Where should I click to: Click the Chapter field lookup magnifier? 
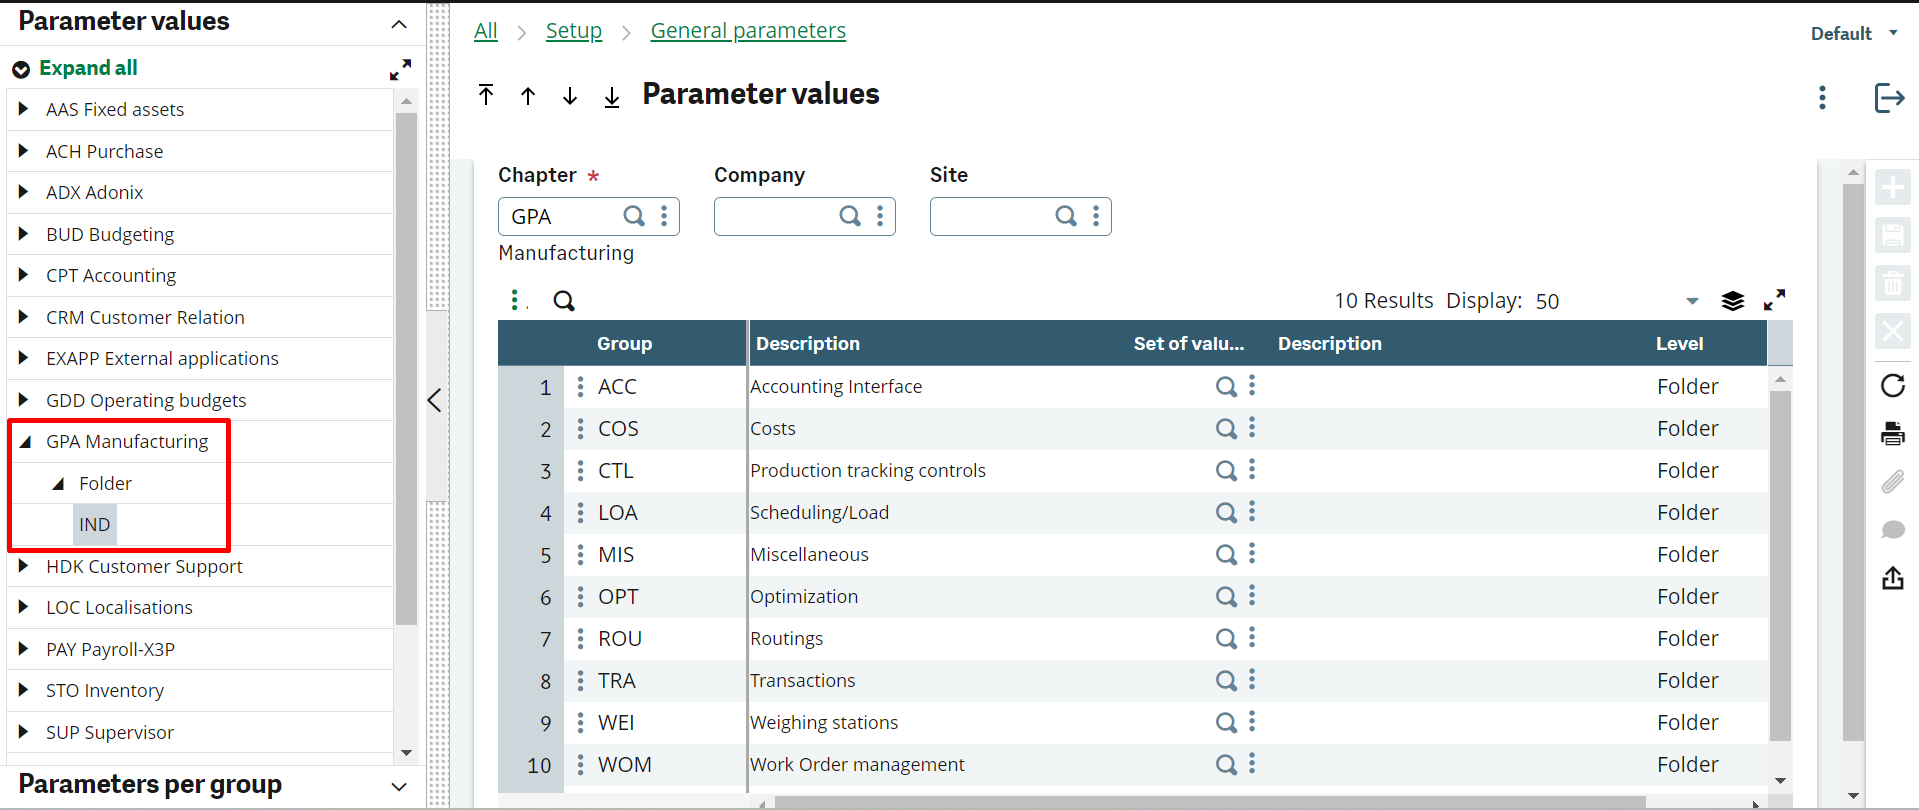point(634,216)
